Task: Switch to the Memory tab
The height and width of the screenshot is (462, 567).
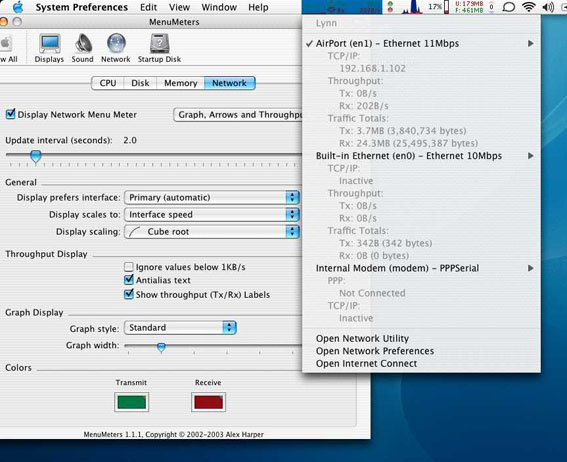Action: [180, 83]
